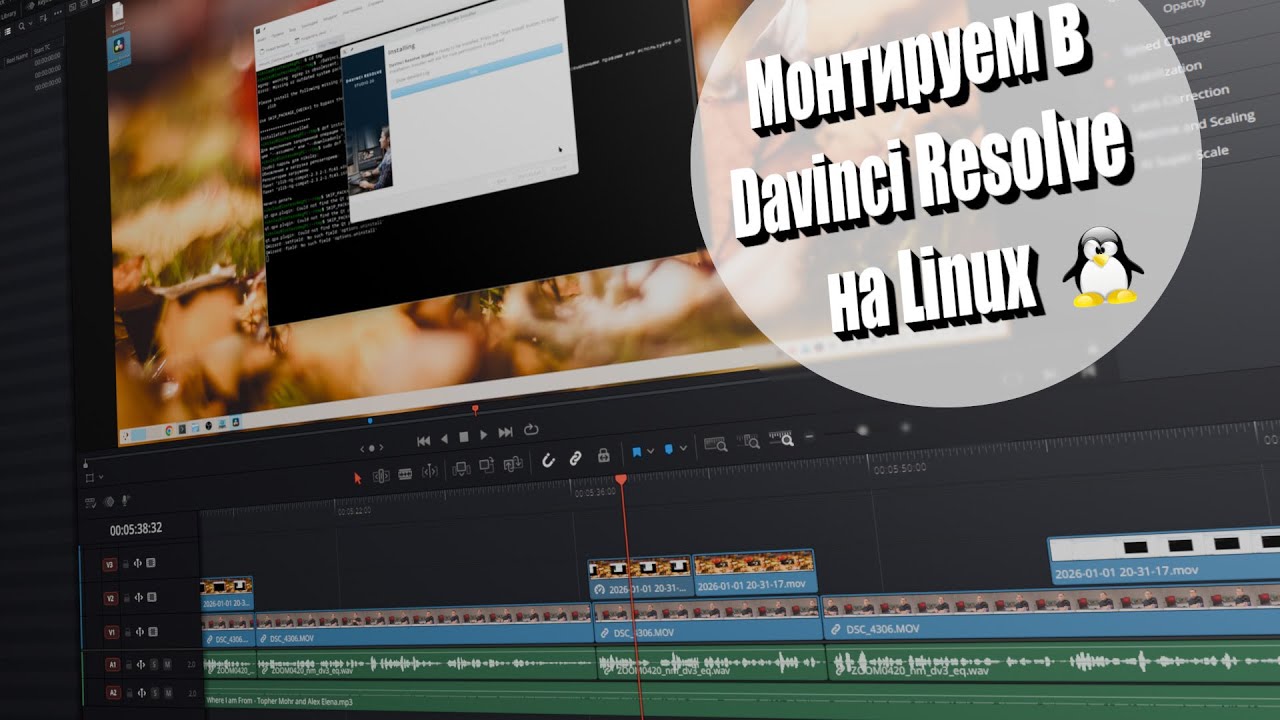Select the arrow Selection Mode tool

[x=358, y=478]
